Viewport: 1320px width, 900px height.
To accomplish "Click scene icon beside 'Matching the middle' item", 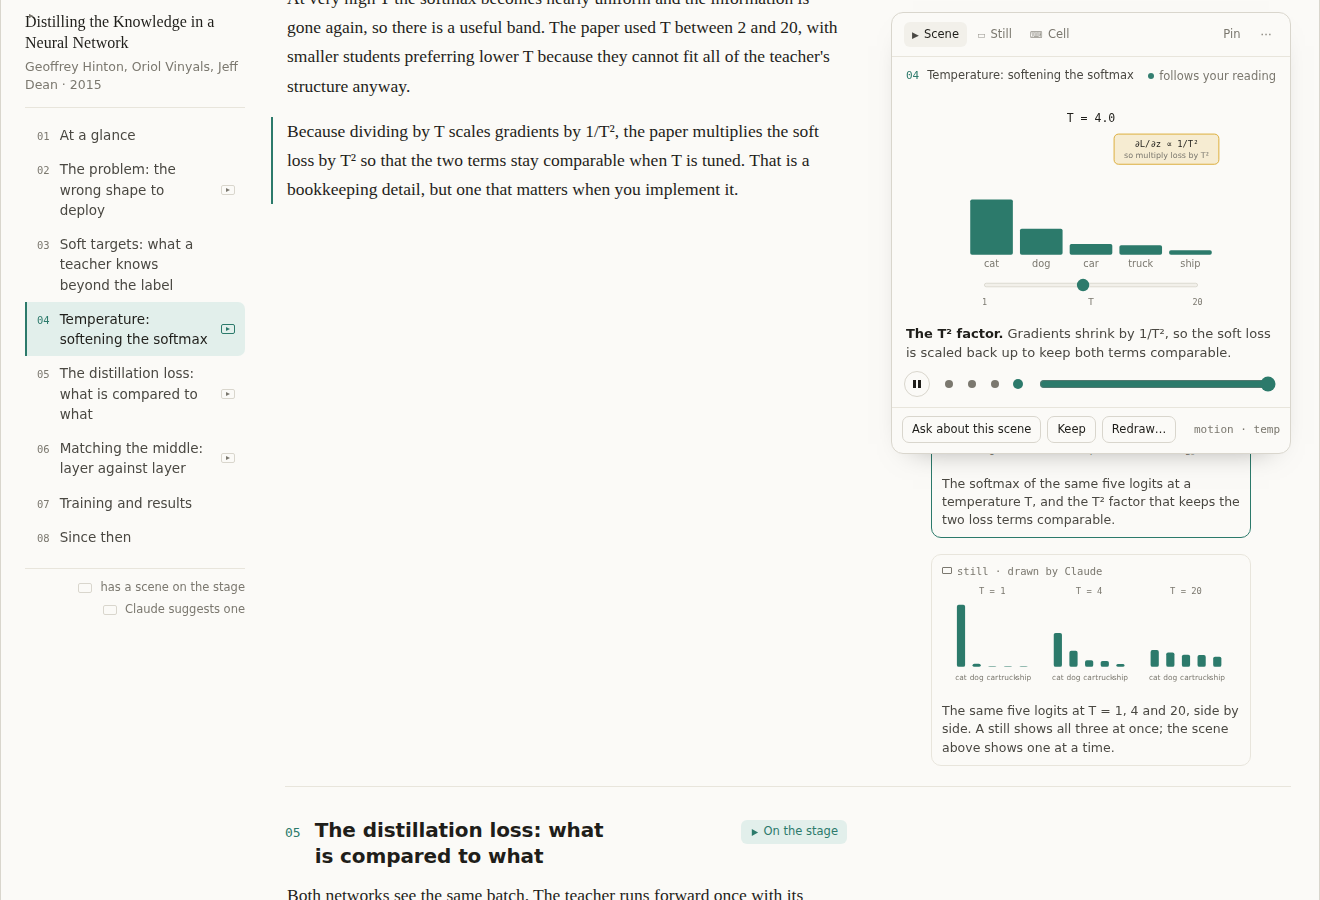I will pyautogui.click(x=228, y=458).
